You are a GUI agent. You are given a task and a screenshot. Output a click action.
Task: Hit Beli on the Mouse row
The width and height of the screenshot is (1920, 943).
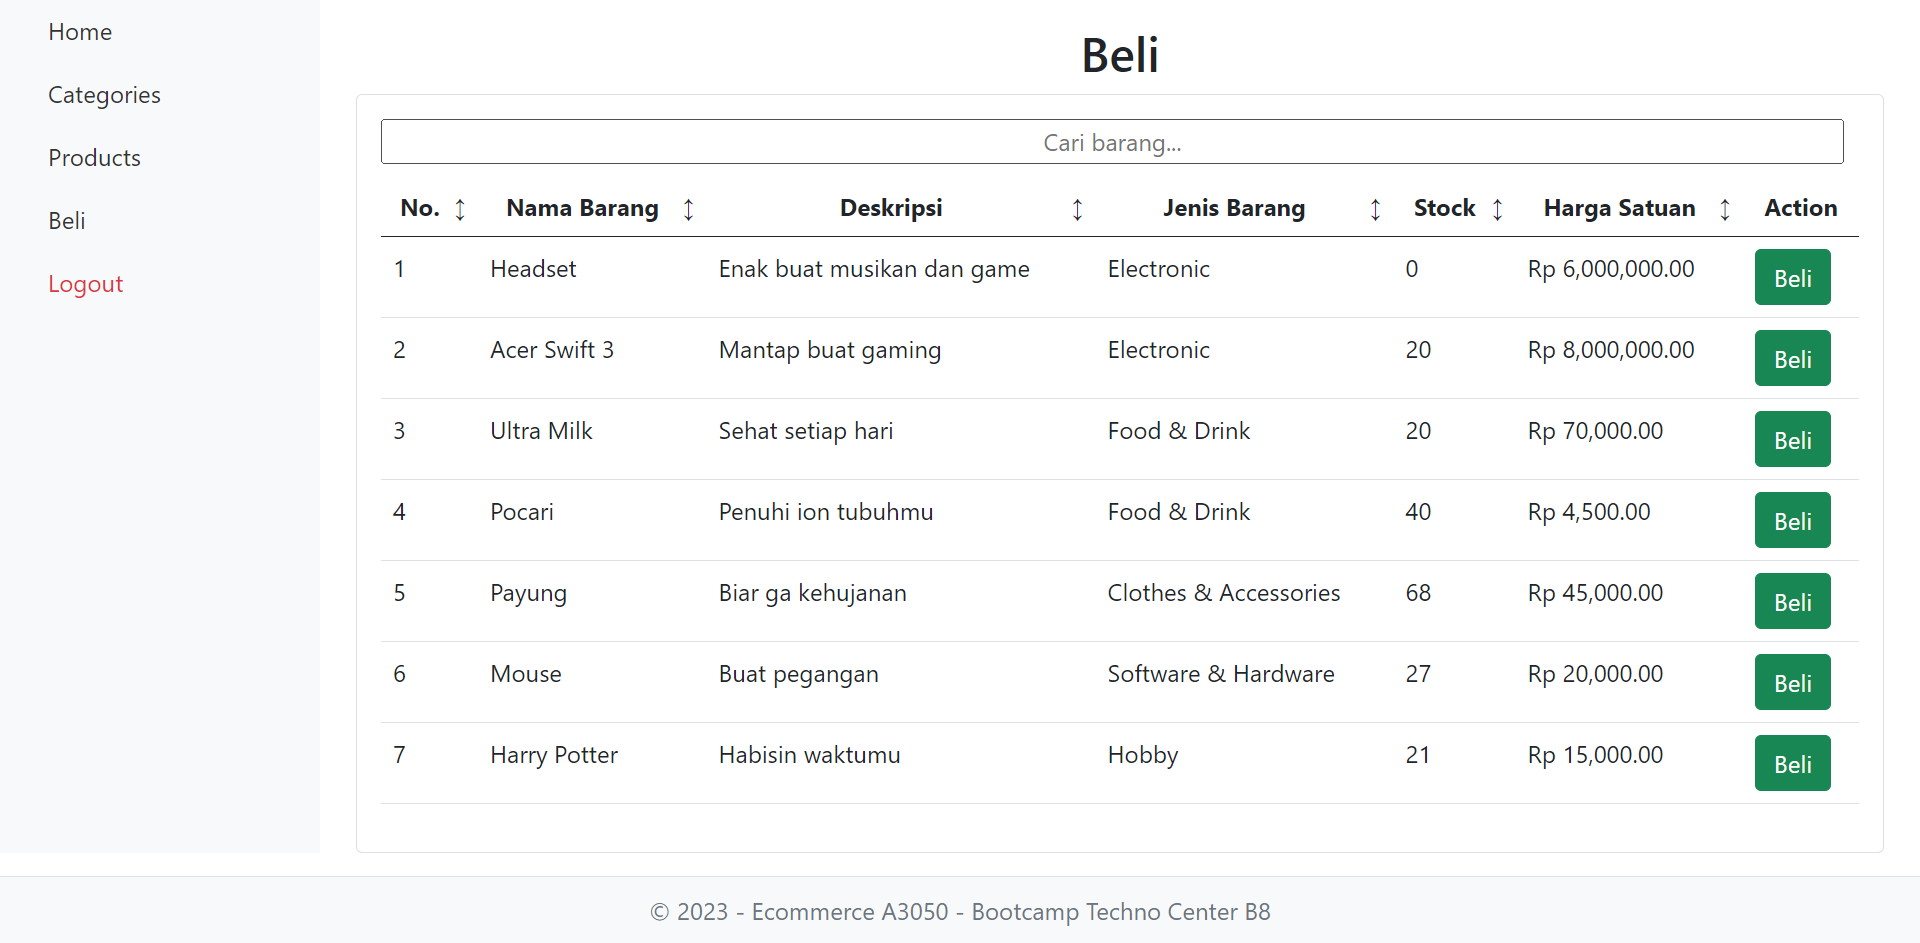pyautogui.click(x=1792, y=683)
